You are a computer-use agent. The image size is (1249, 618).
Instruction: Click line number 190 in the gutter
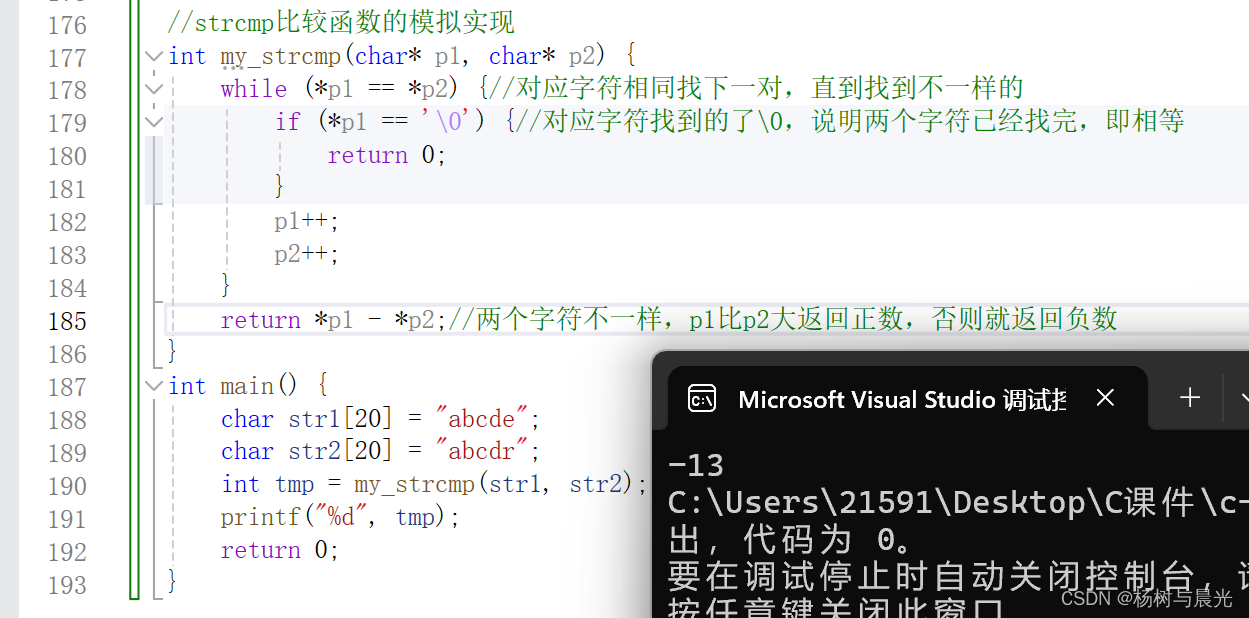coord(67,486)
